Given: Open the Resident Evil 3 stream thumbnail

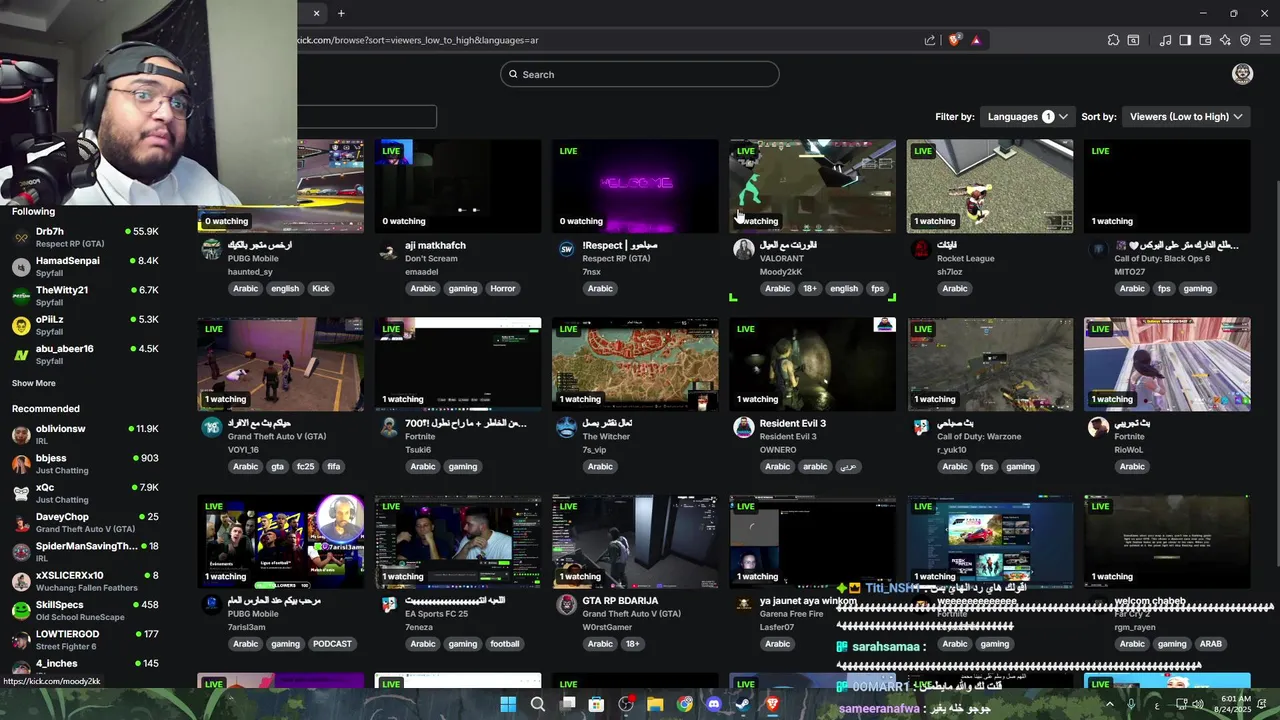Looking at the screenshot, I should [812, 364].
